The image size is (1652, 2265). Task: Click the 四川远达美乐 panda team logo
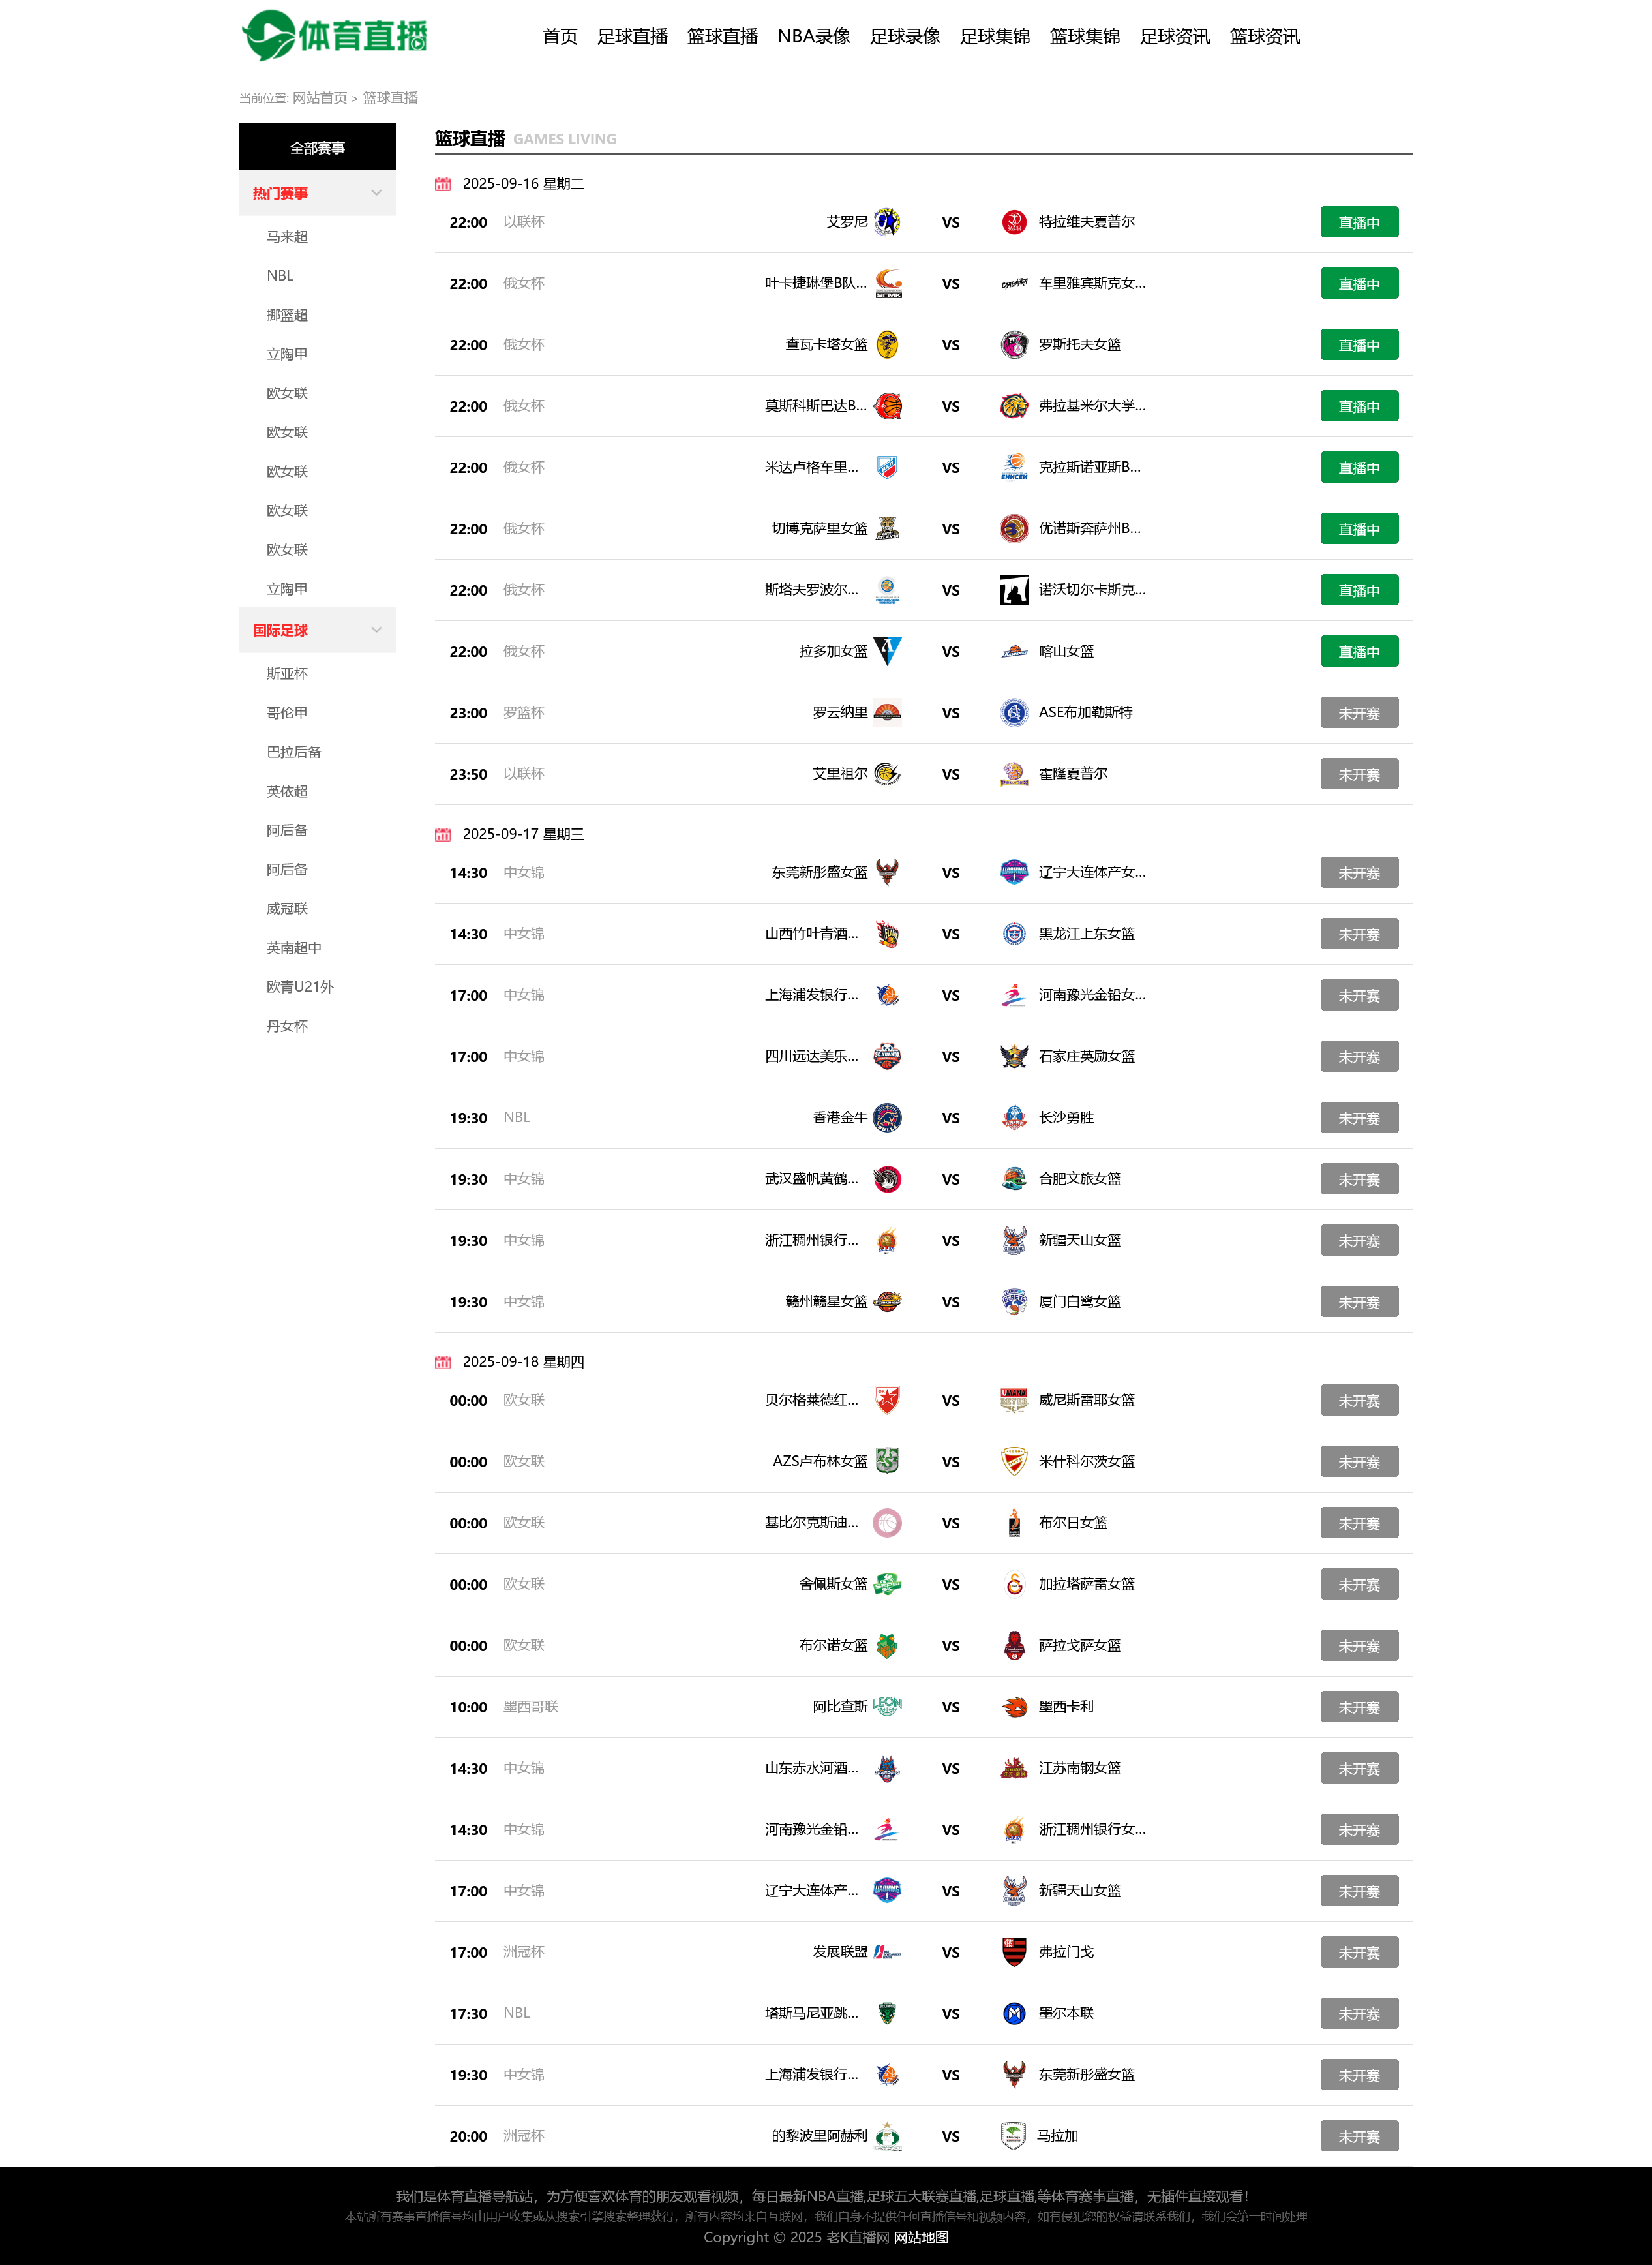pyautogui.click(x=887, y=1056)
